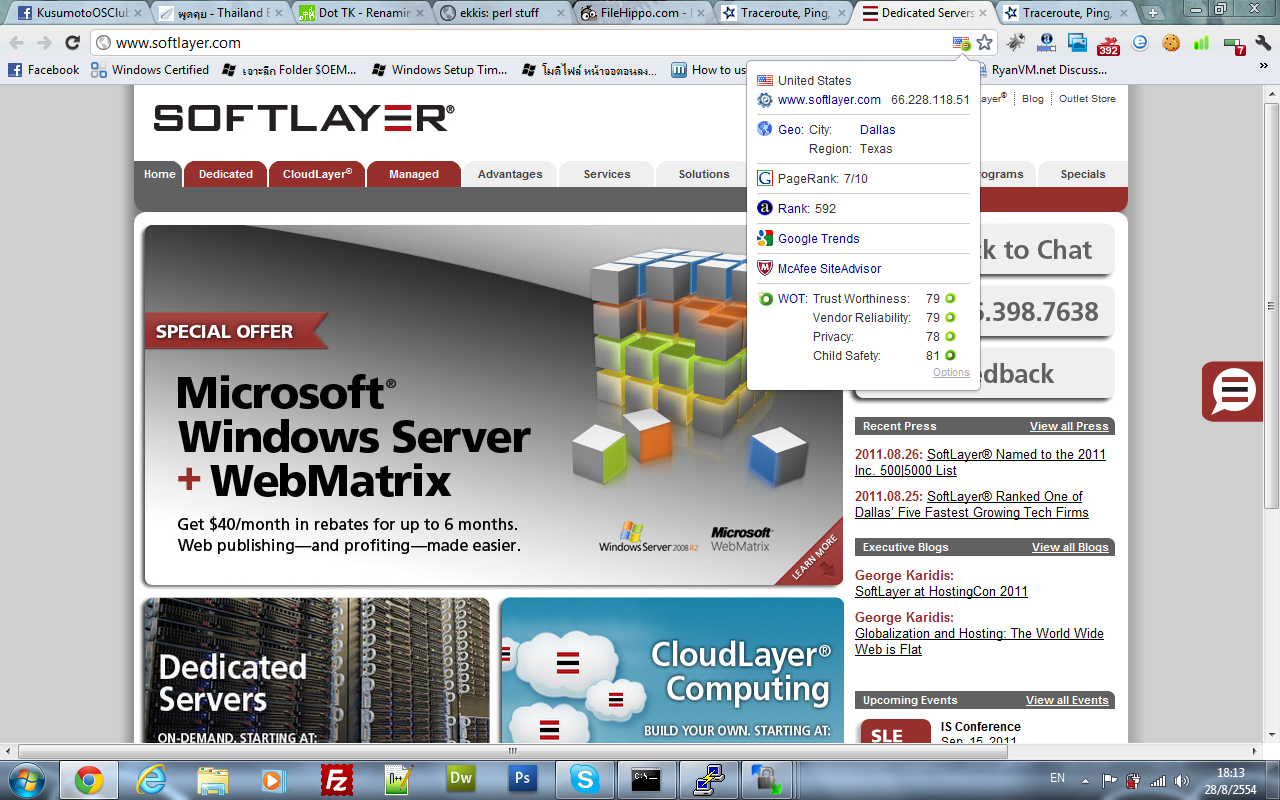Open the Windows Certified bookmark

[x=150, y=70]
